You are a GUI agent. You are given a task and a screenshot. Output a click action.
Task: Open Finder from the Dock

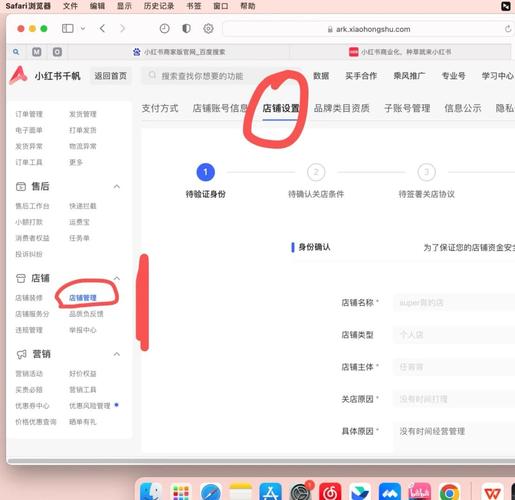pyautogui.click(x=151, y=492)
